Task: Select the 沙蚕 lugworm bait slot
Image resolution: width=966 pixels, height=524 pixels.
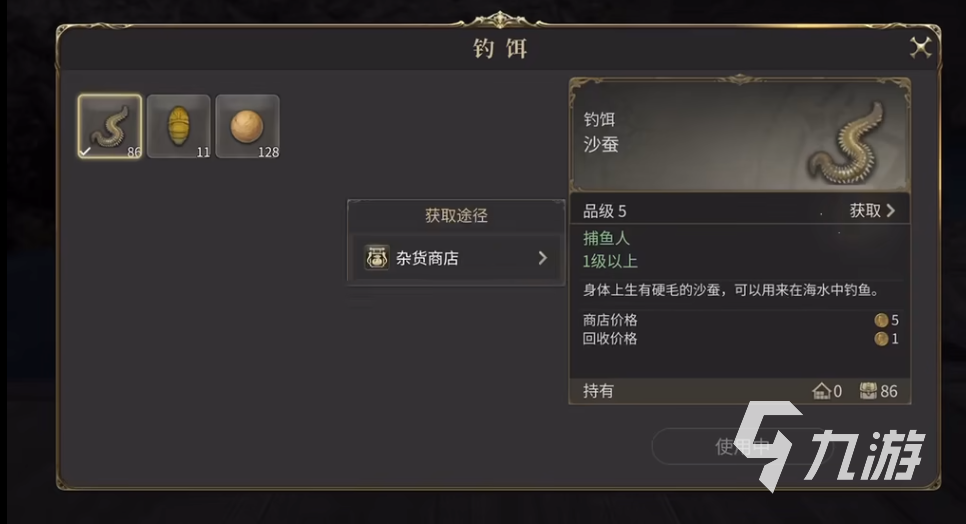Action: pyautogui.click(x=110, y=126)
